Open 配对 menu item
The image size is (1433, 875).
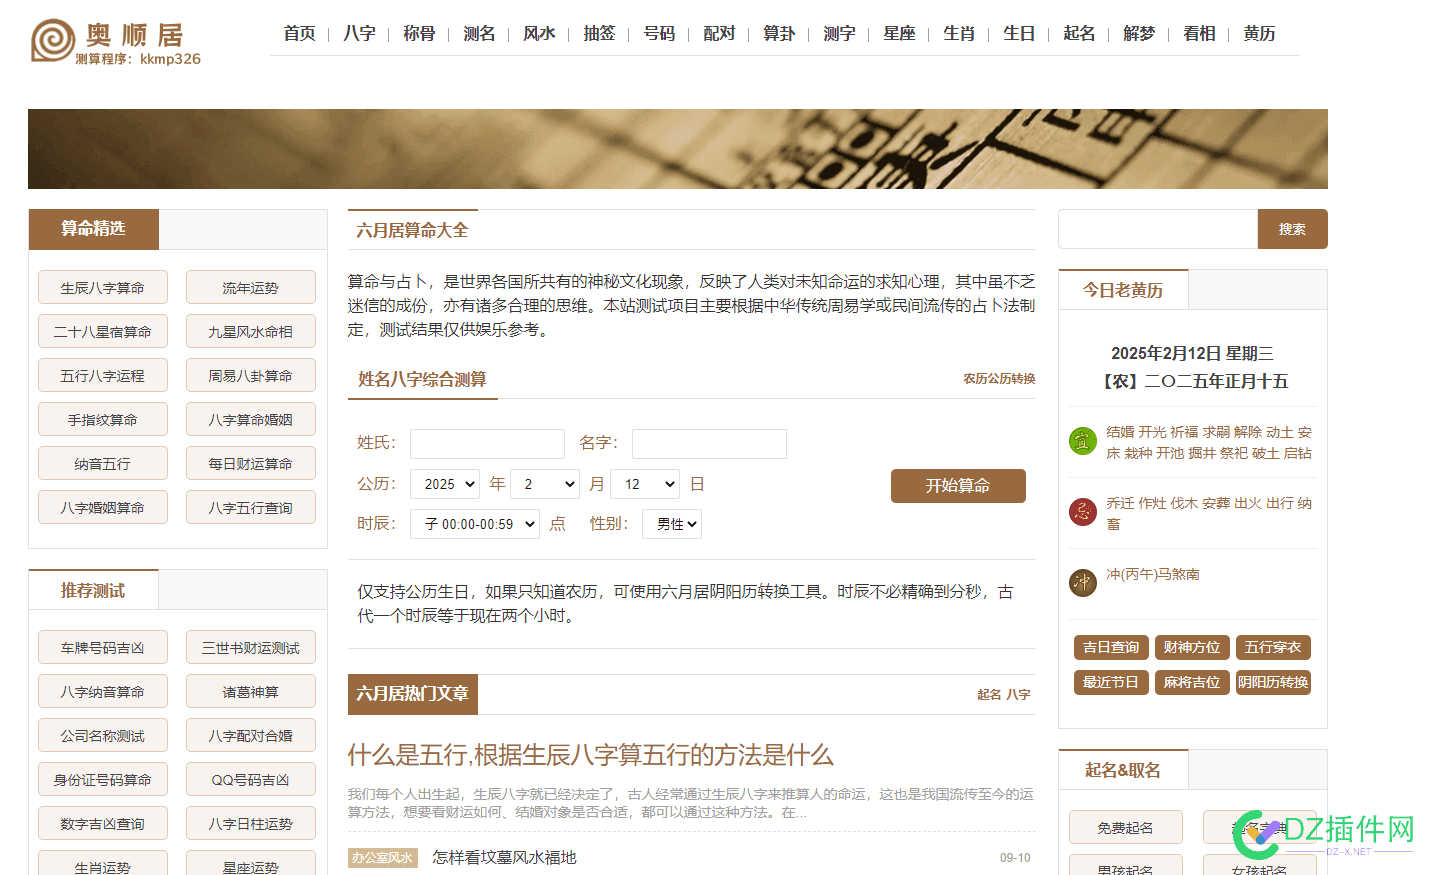[719, 34]
